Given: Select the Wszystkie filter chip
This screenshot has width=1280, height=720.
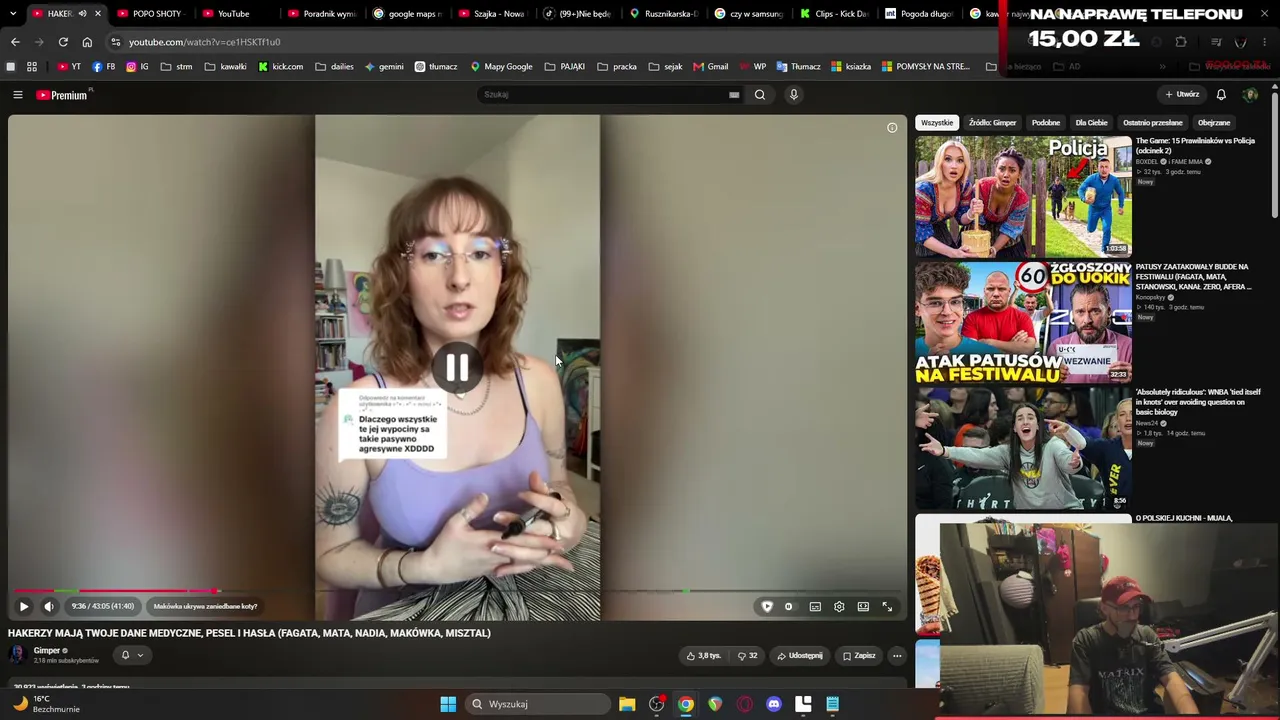Looking at the screenshot, I should click(937, 123).
